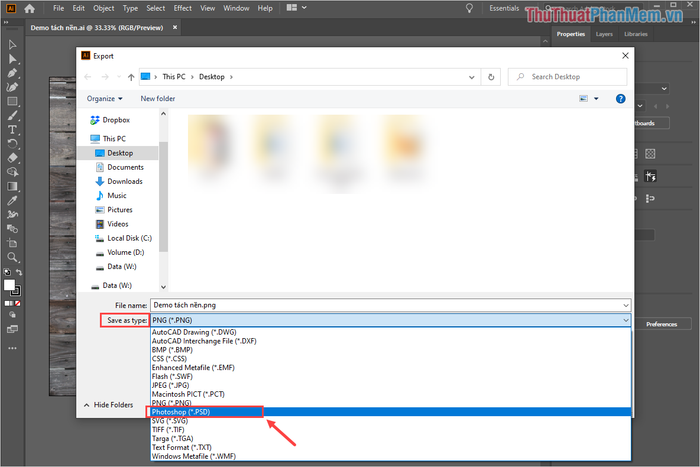The width and height of the screenshot is (700, 467).
Task: Open the Window menu
Action: tap(236, 8)
